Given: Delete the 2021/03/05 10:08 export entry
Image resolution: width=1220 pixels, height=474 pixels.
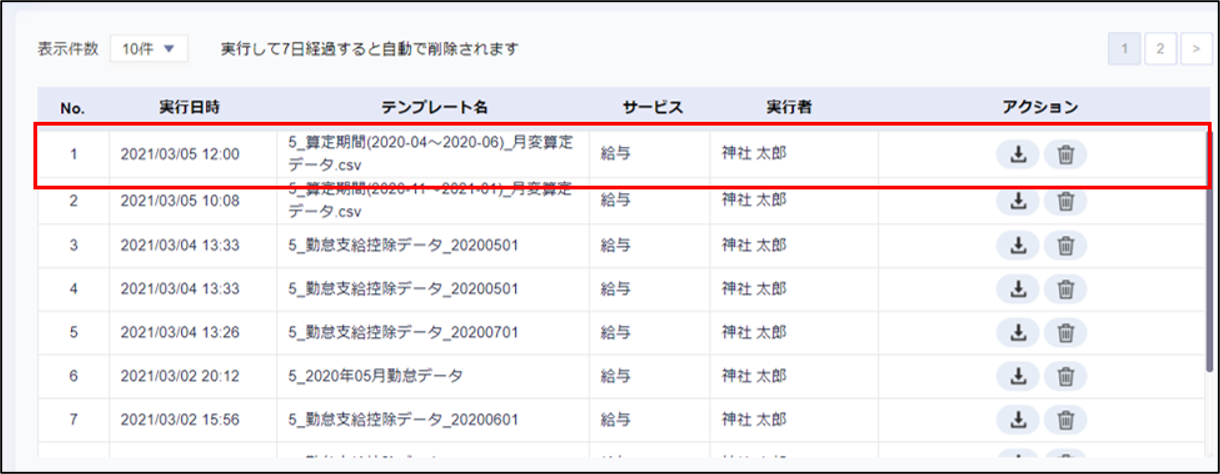Looking at the screenshot, I should coord(1065,201).
